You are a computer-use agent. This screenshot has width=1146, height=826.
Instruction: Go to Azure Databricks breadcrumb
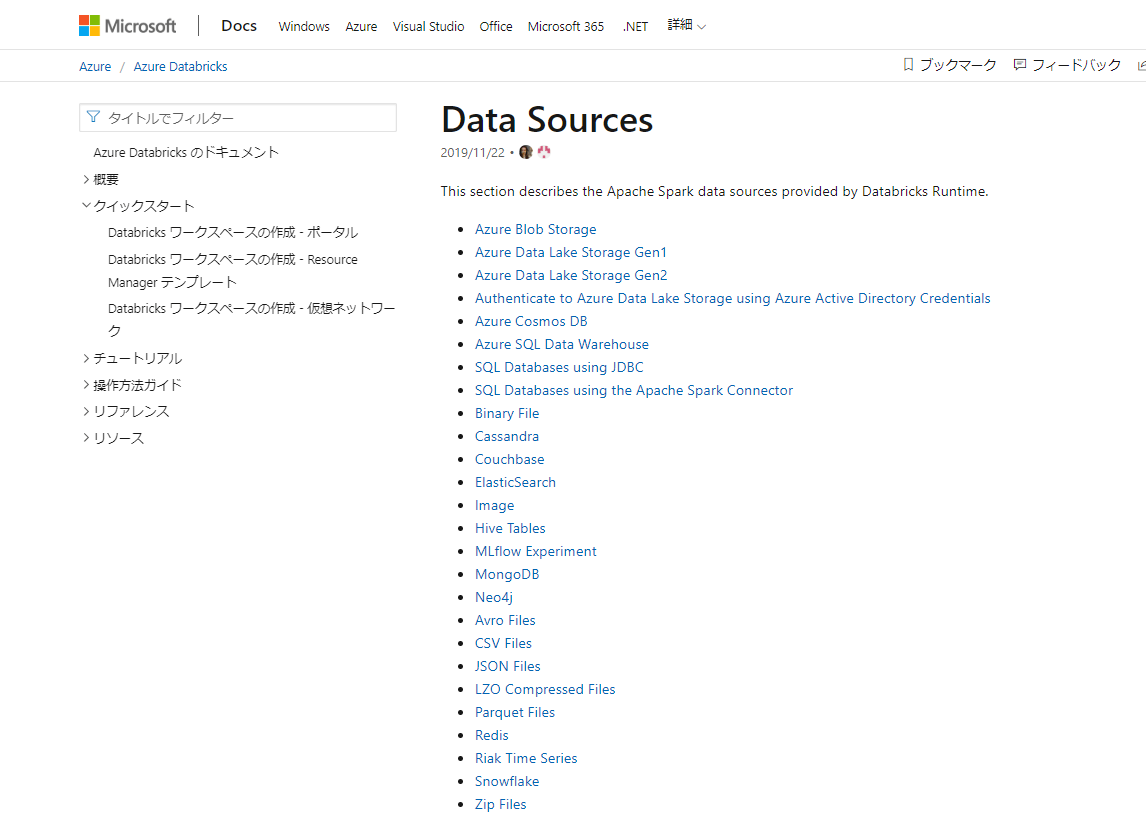click(180, 67)
